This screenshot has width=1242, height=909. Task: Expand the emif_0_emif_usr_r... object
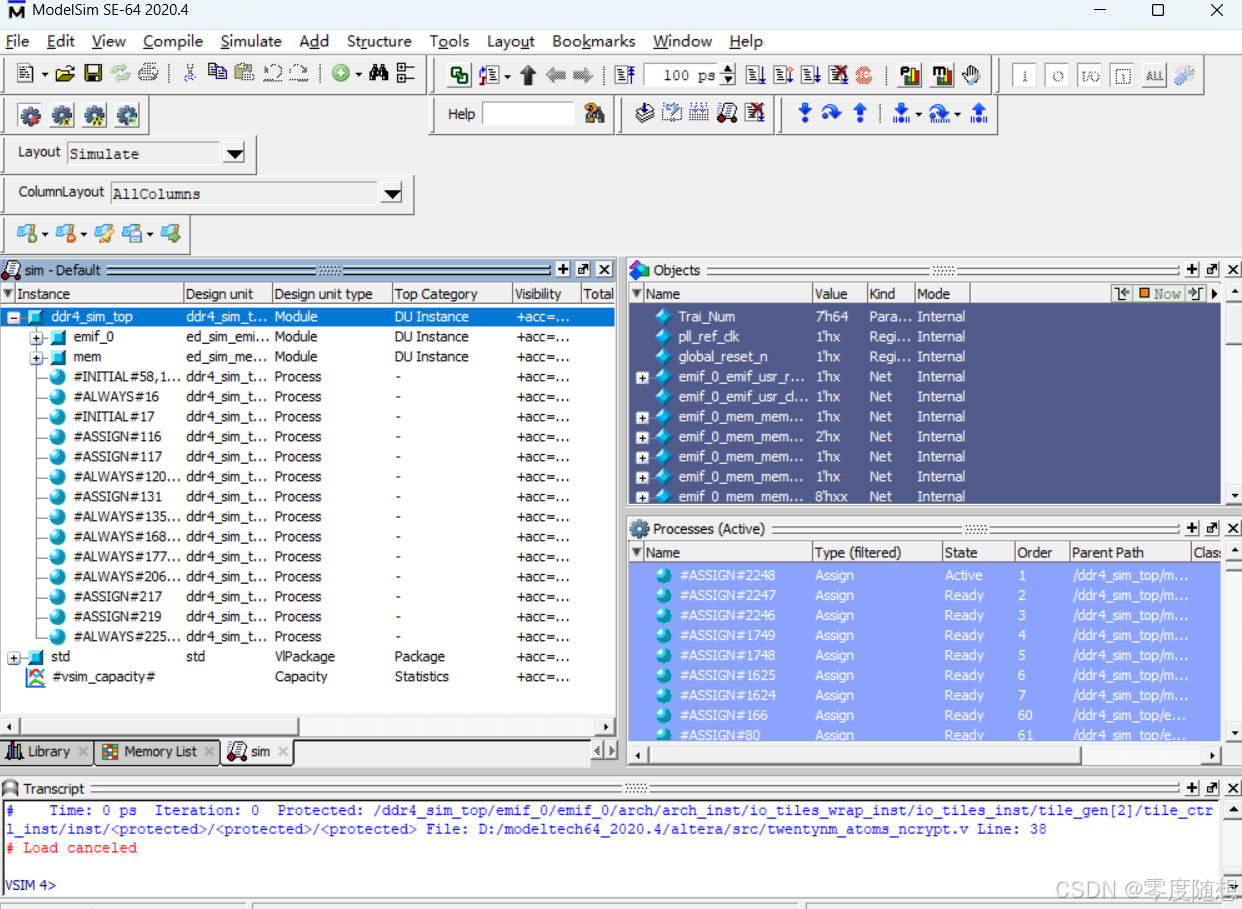click(642, 378)
